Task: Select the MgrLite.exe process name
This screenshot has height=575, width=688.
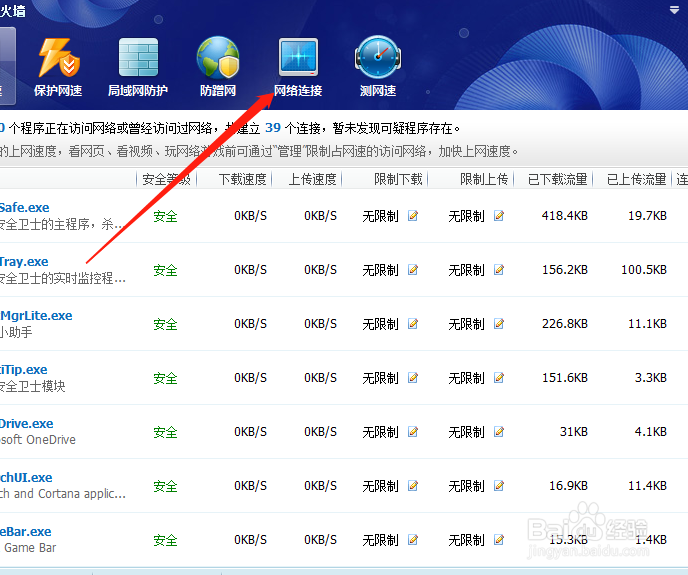Action: (36, 316)
